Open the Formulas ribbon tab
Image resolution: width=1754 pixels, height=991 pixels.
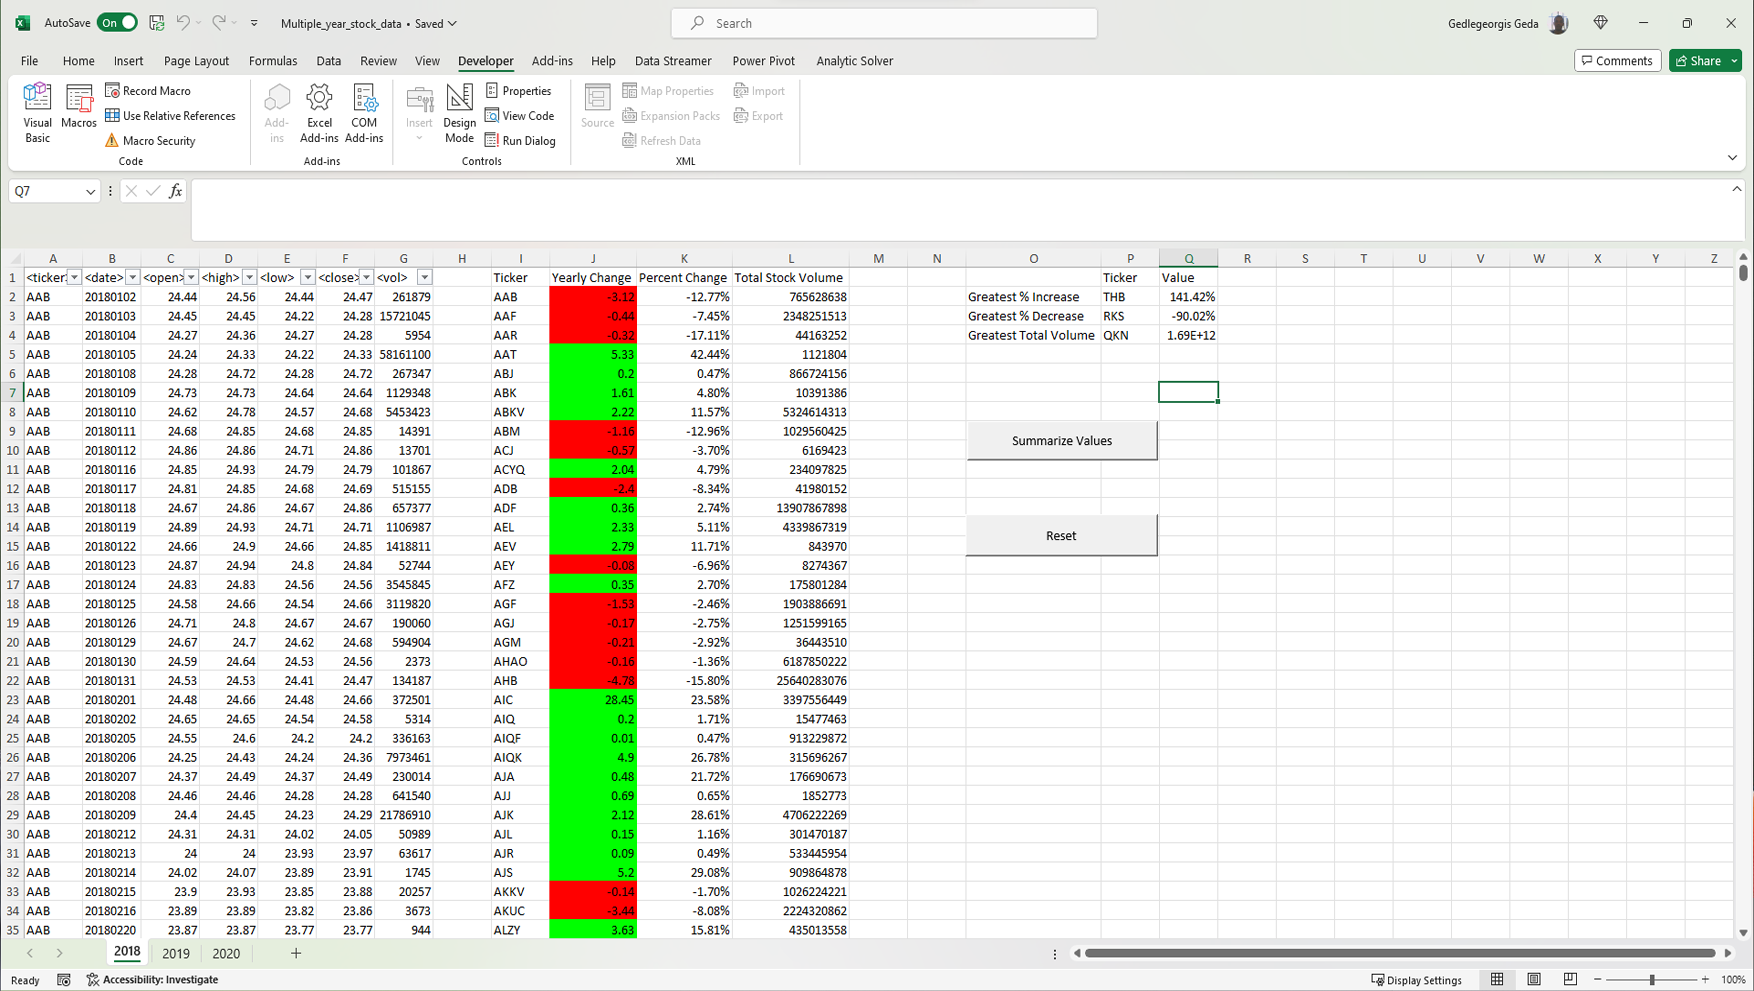click(x=273, y=61)
